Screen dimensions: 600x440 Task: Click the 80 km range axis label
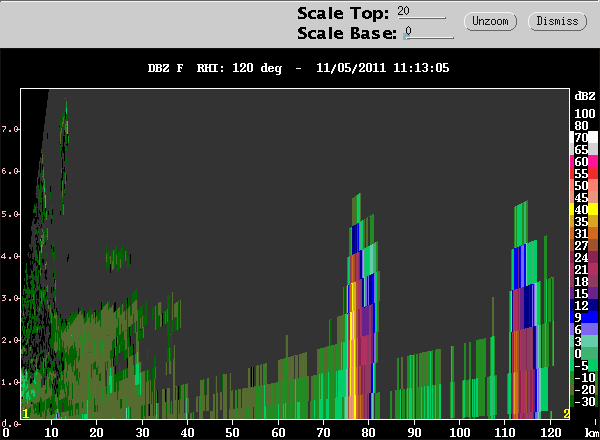pos(368,433)
